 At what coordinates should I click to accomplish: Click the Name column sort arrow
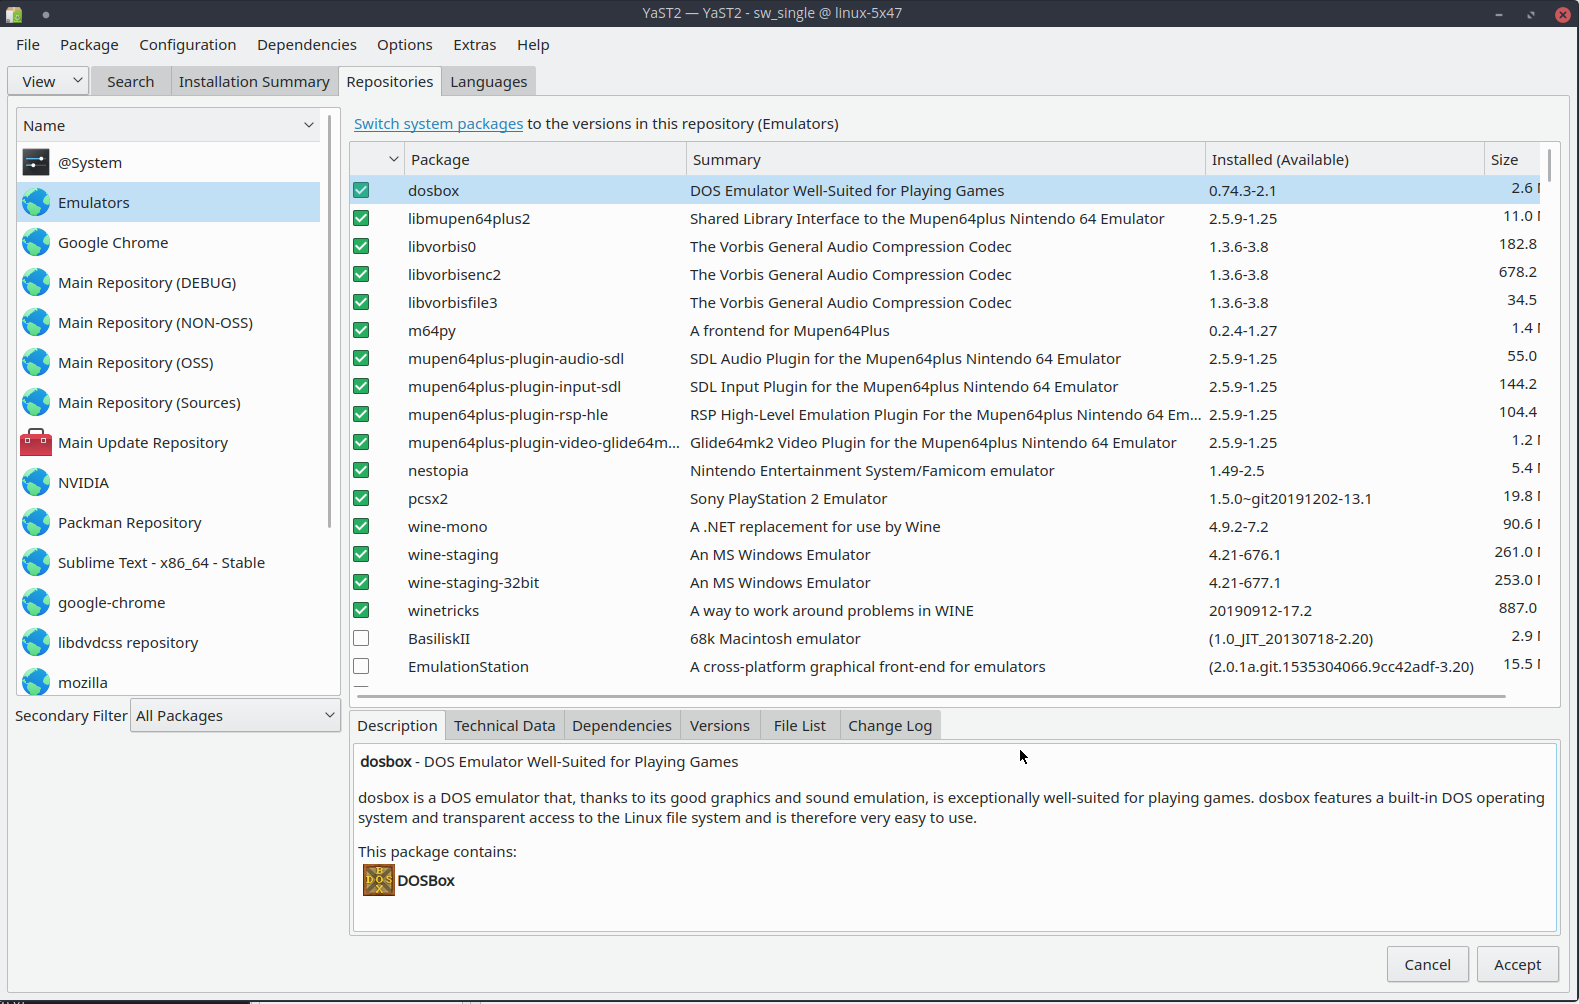pos(309,125)
